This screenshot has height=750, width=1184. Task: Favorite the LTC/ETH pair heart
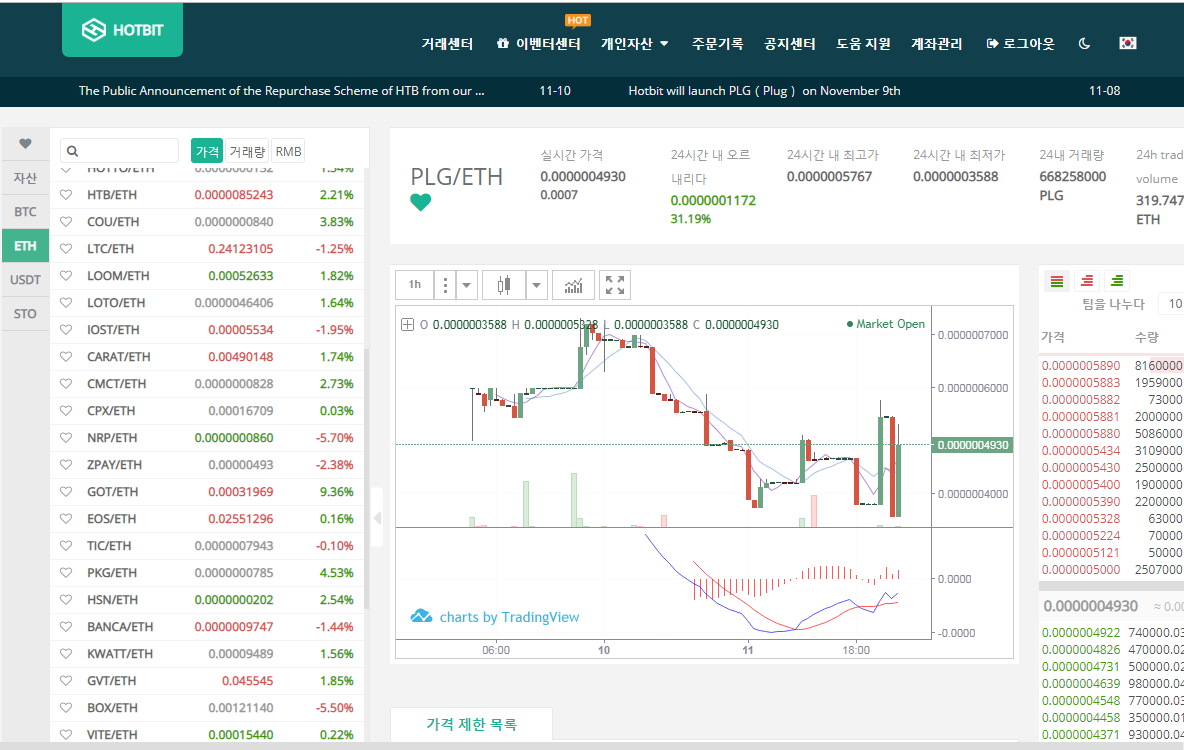pyautogui.click(x=66, y=248)
